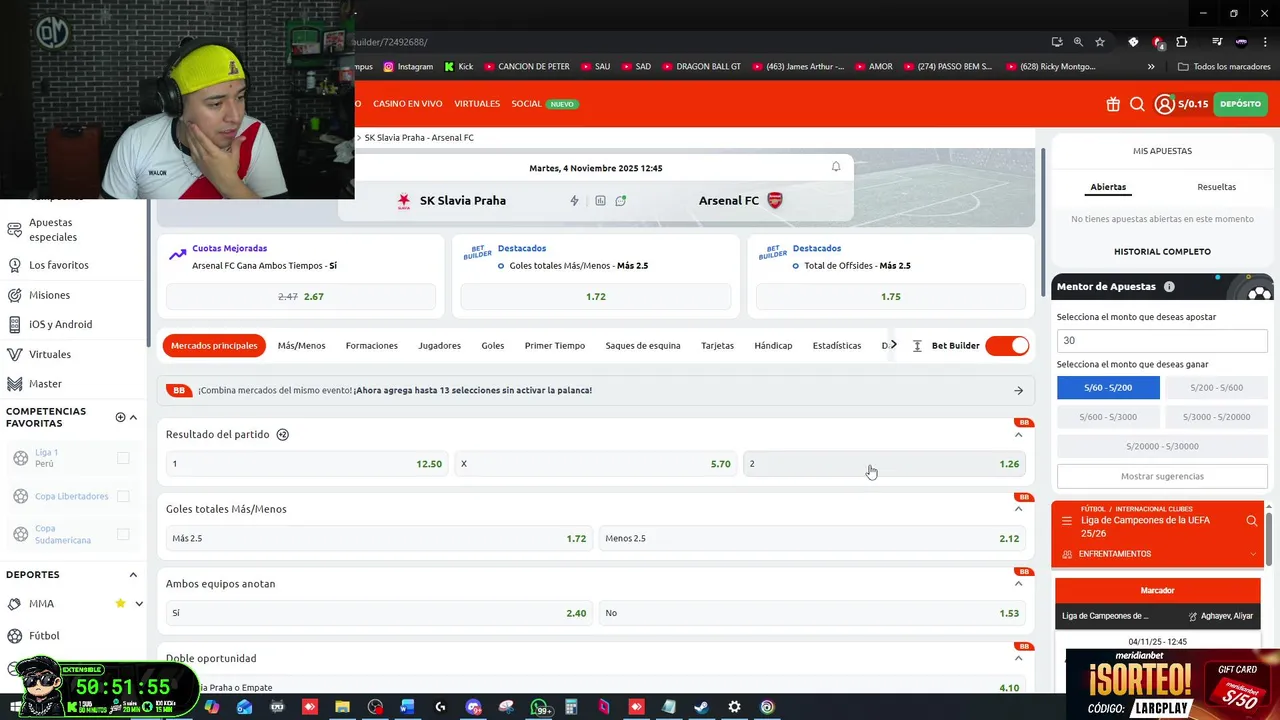Select the S/3000 - S/20000 winnings range
This screenshot has height=720, width=1280.
coord(1216,417)
